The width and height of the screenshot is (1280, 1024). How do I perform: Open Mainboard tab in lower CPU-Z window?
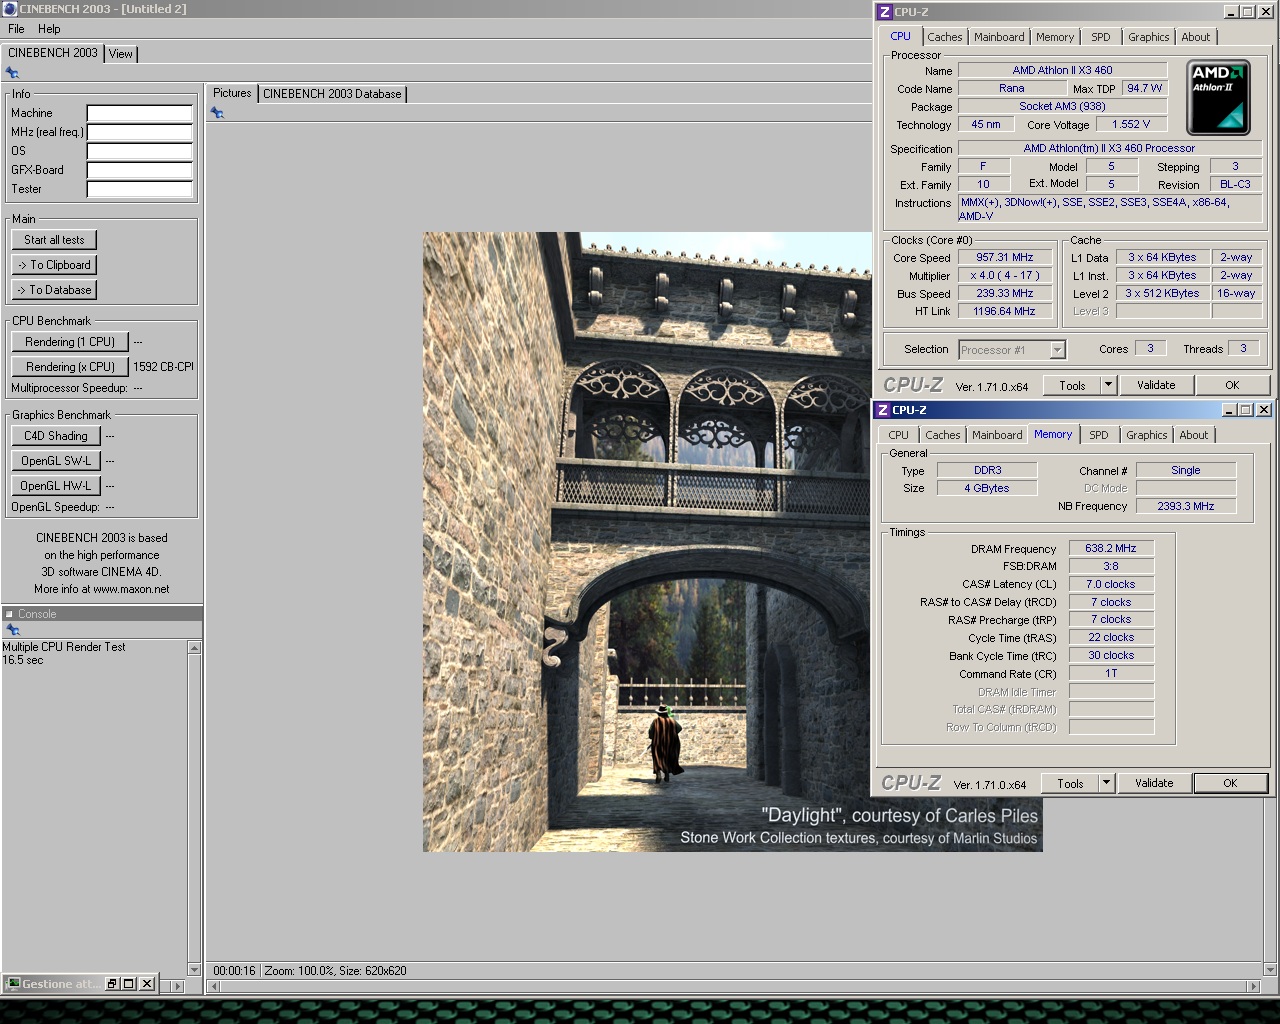(x=997, y=435)
